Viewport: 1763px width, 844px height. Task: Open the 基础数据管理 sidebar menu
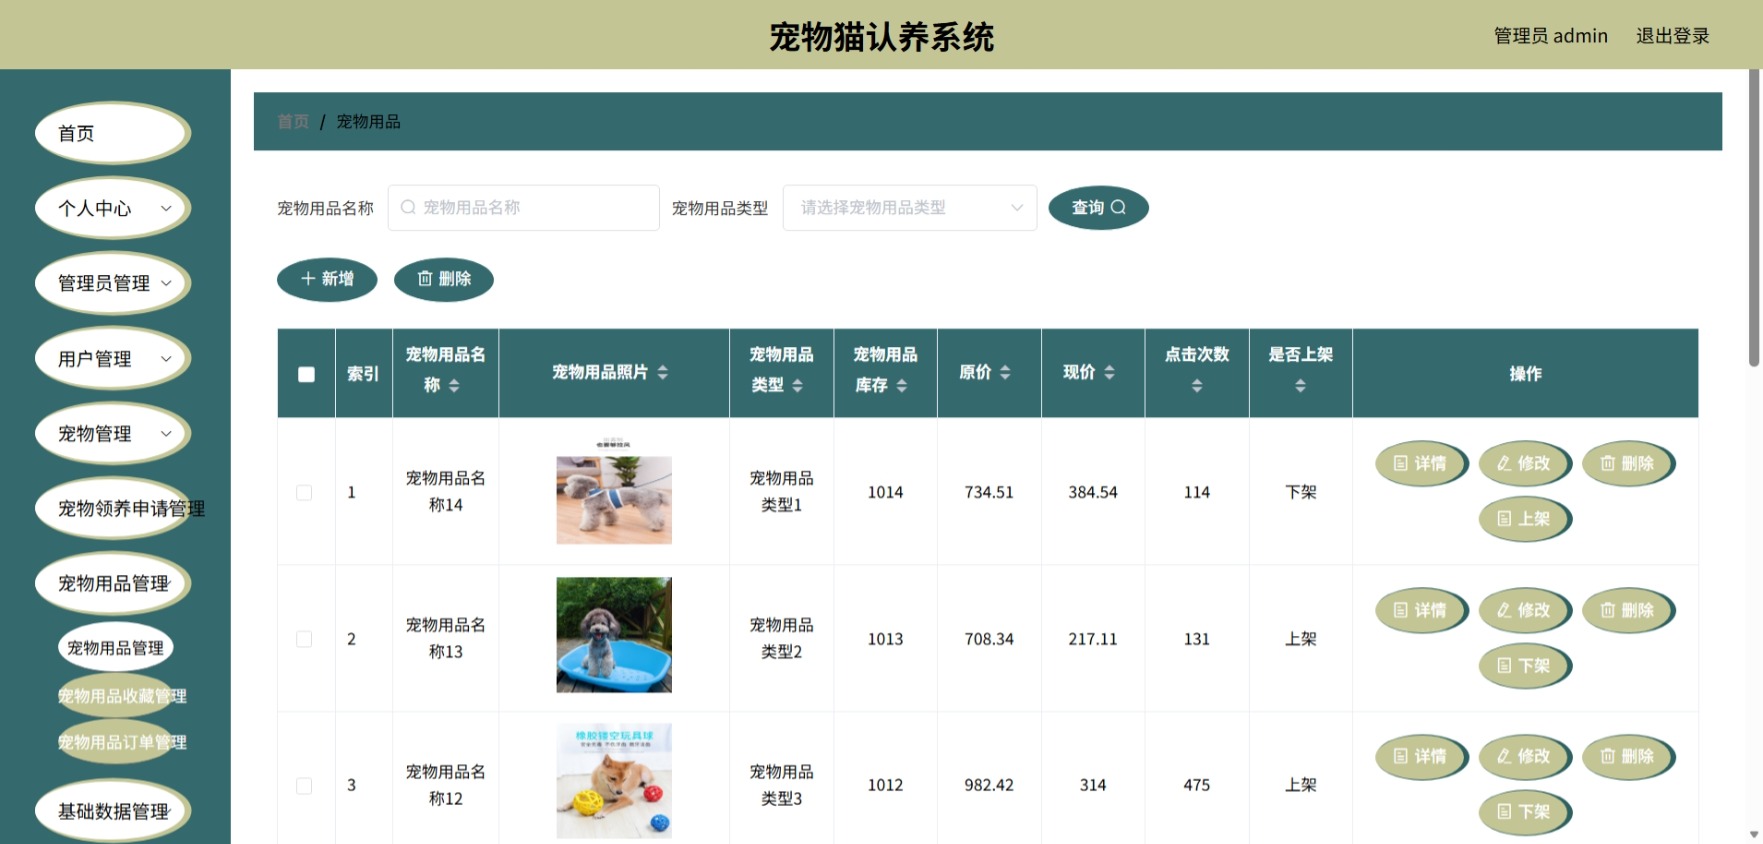(113, 811)
